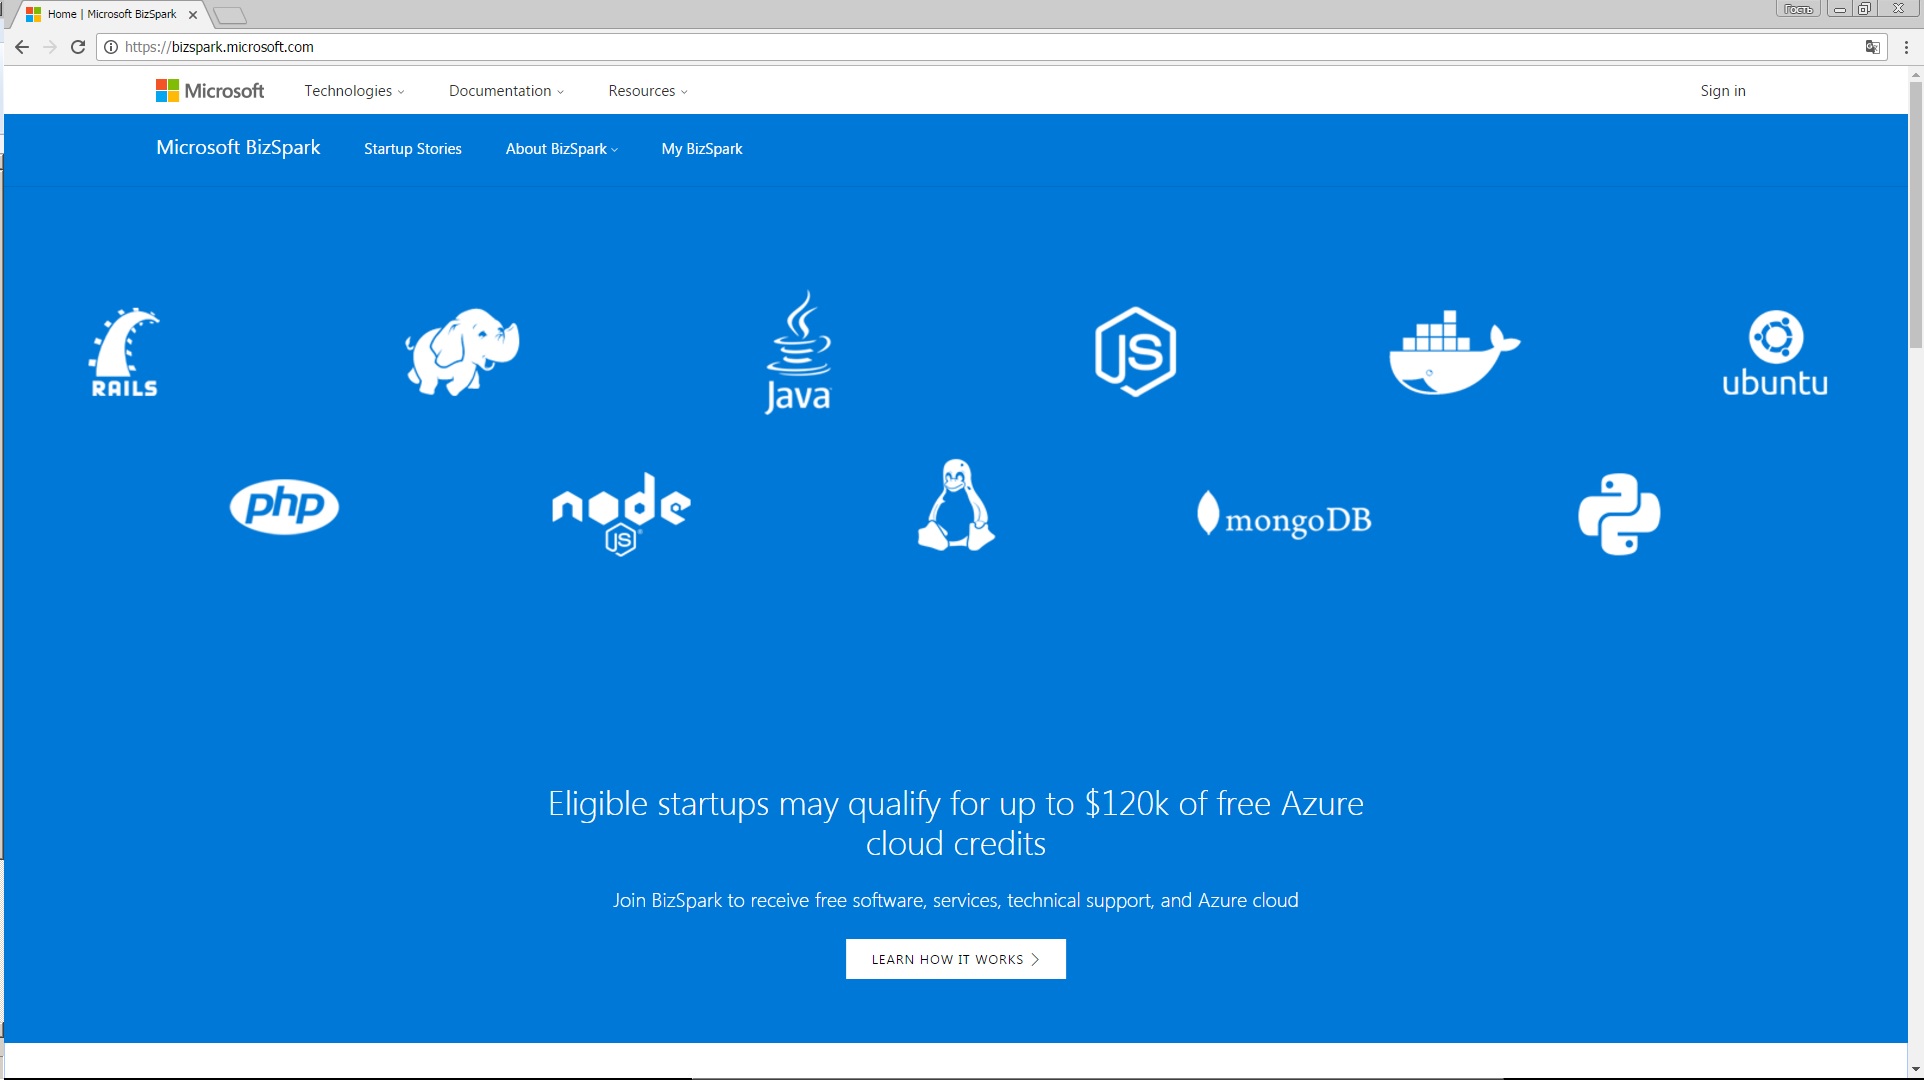Click scrollbar up arrow
This screenshot has width=1924, height=1080.
pos(1916,74)
